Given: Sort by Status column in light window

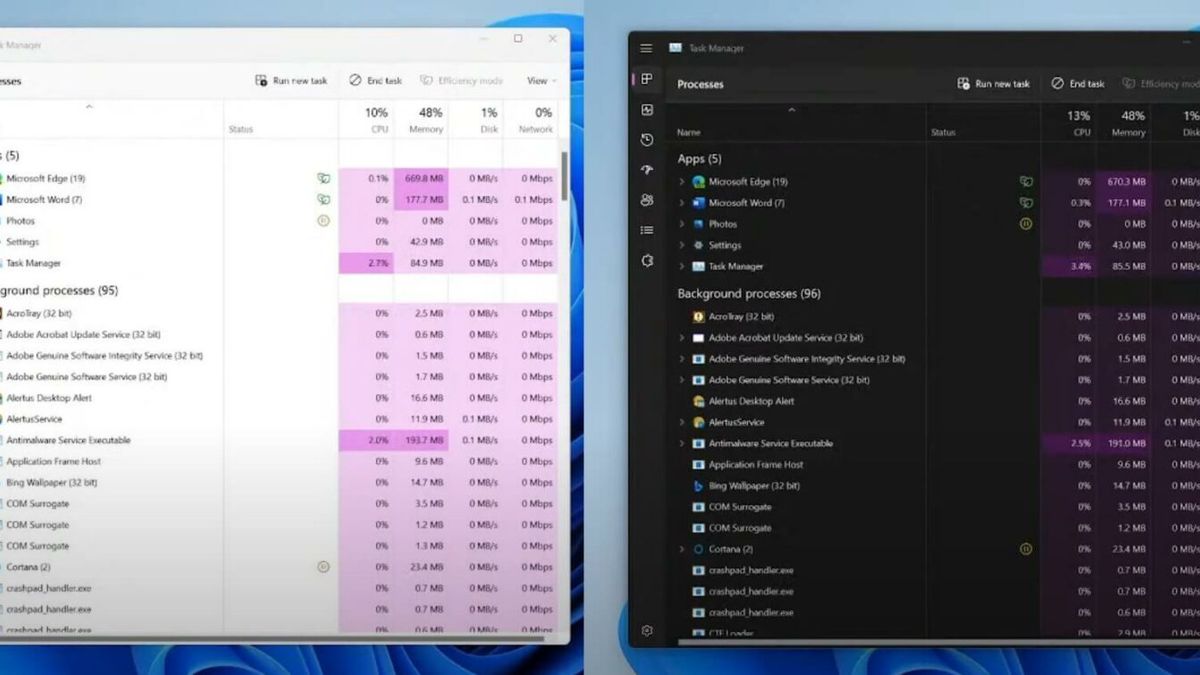Looking at the screenshot, I should click(281, 120).
